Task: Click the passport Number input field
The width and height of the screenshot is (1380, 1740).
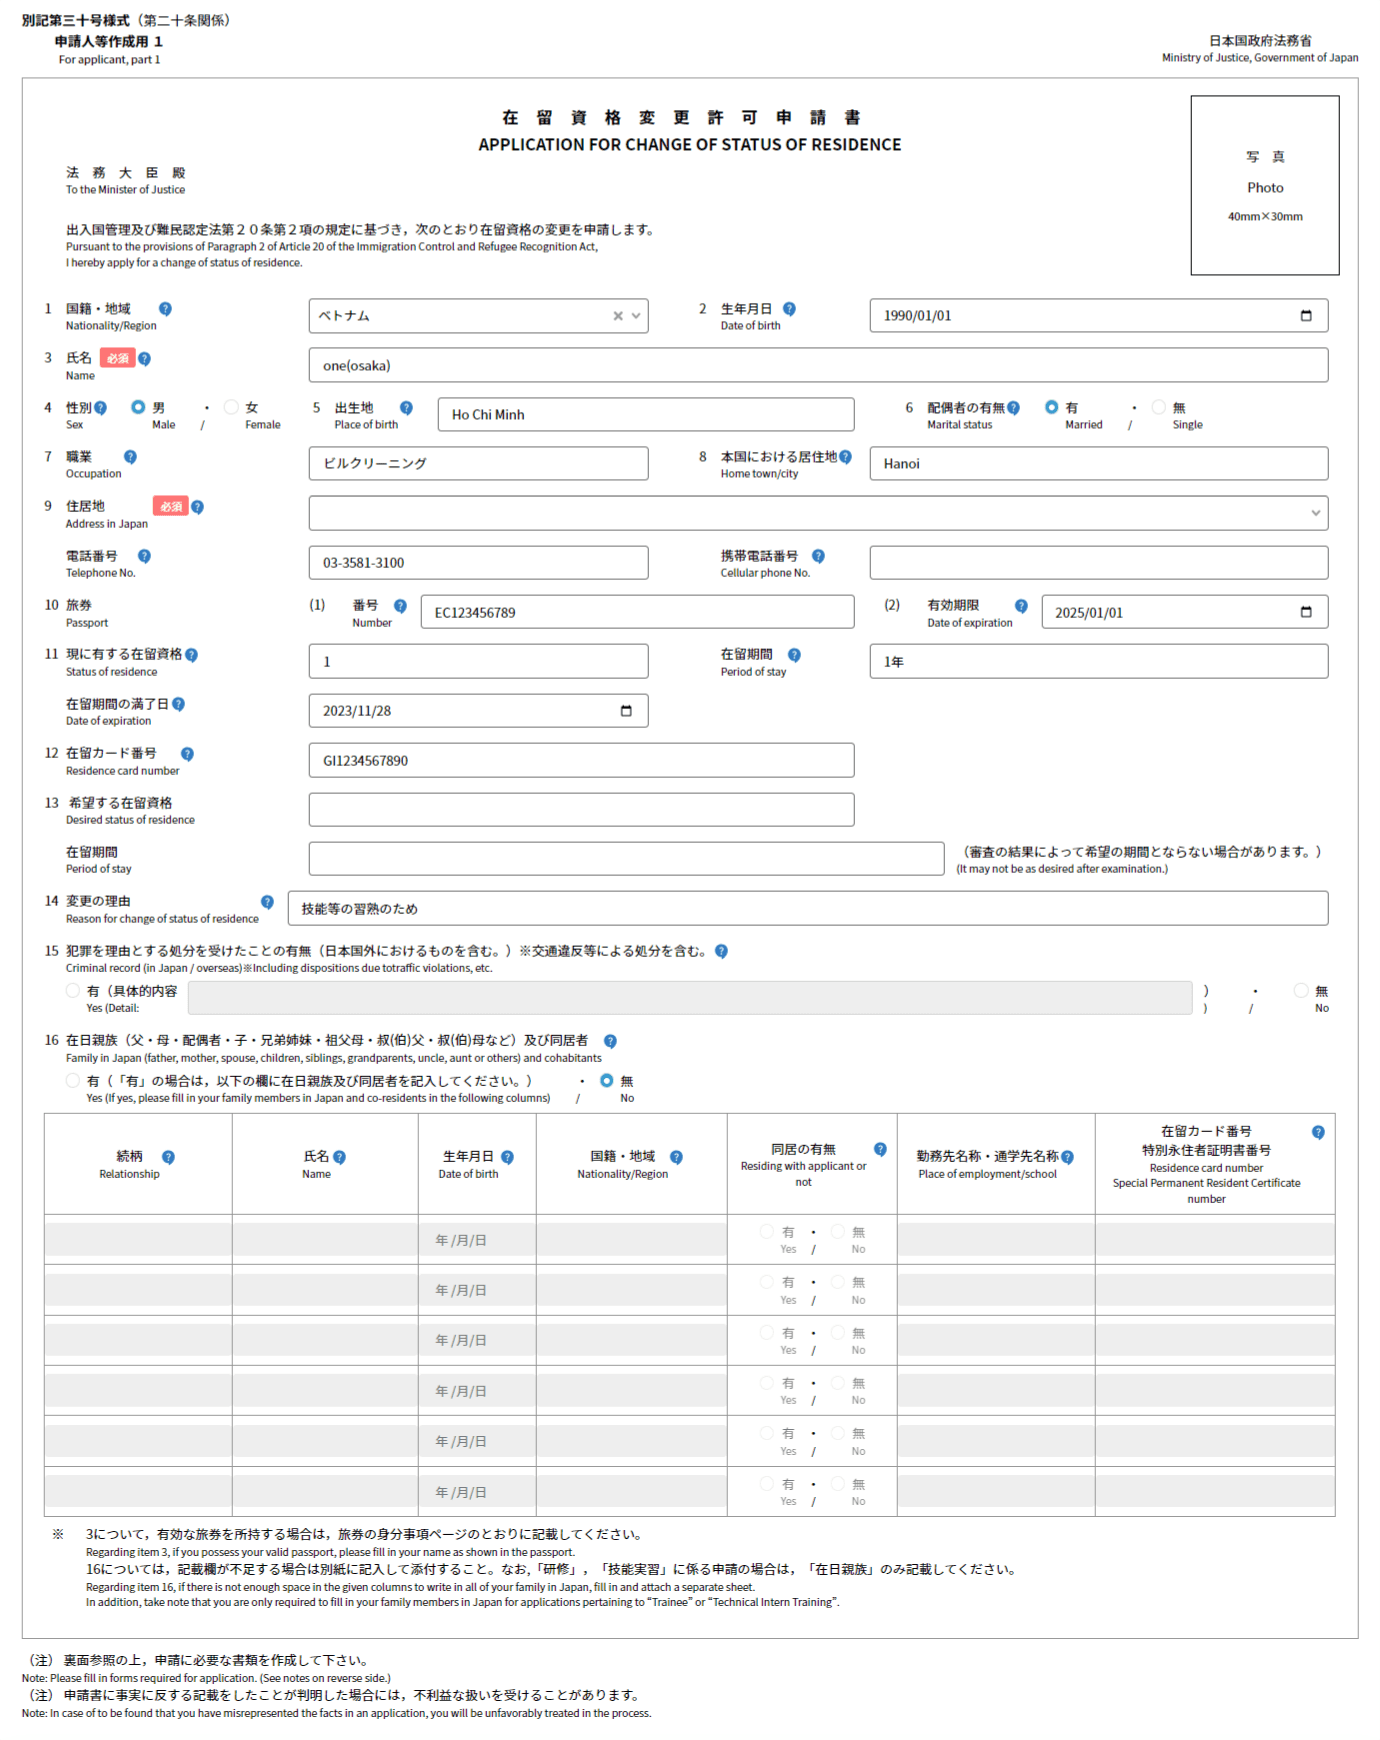Action: [637, 612]
